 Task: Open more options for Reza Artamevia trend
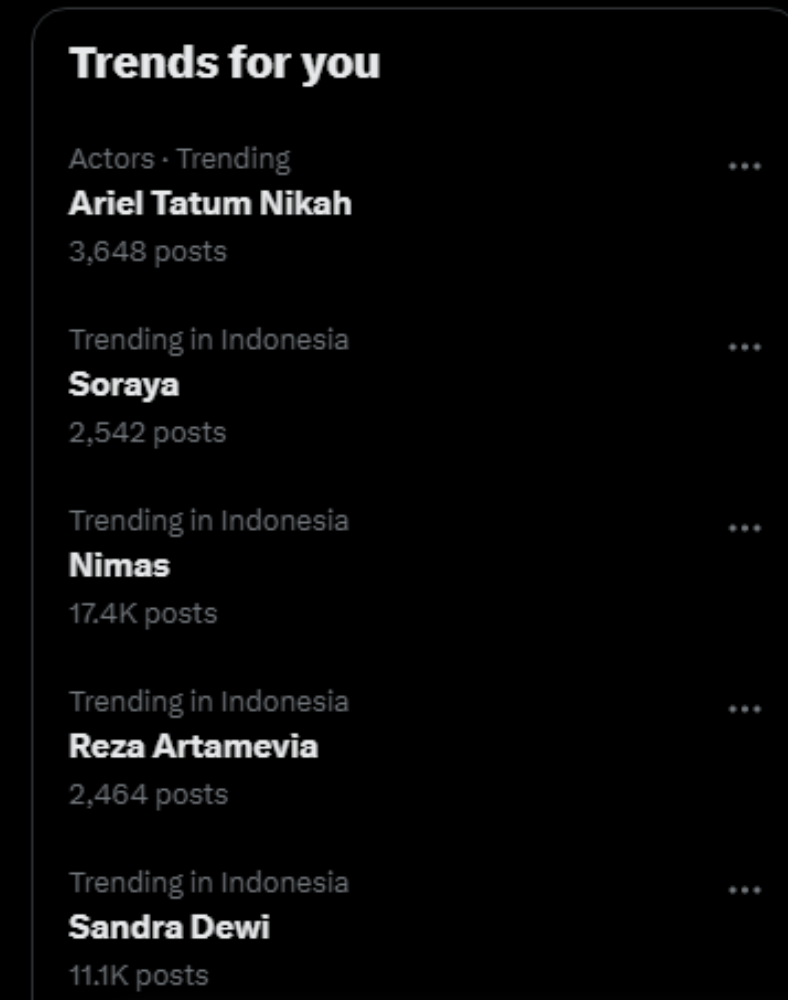coord(745,709)
